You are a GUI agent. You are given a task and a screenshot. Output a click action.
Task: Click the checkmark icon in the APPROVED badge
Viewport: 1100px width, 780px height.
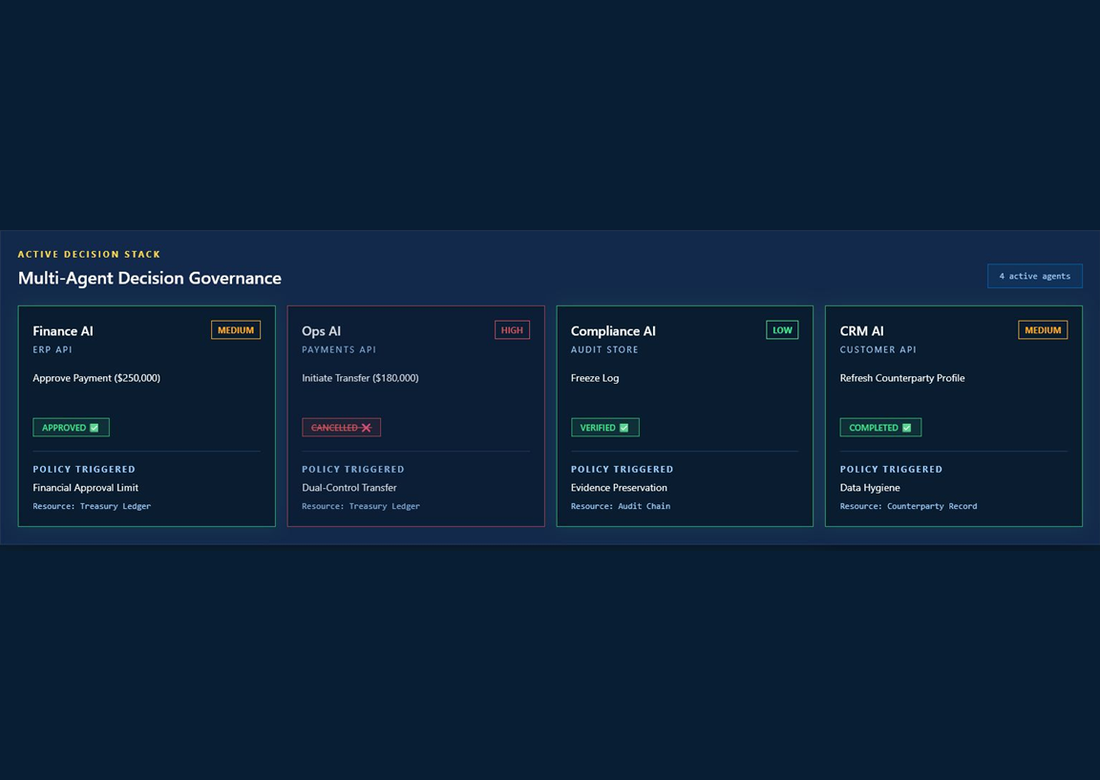(94, 428)
